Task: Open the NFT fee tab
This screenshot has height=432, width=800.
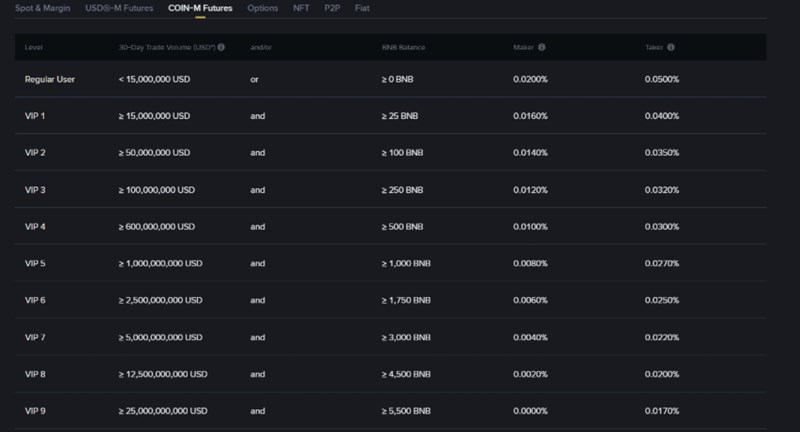Action: tap(301, 8)
